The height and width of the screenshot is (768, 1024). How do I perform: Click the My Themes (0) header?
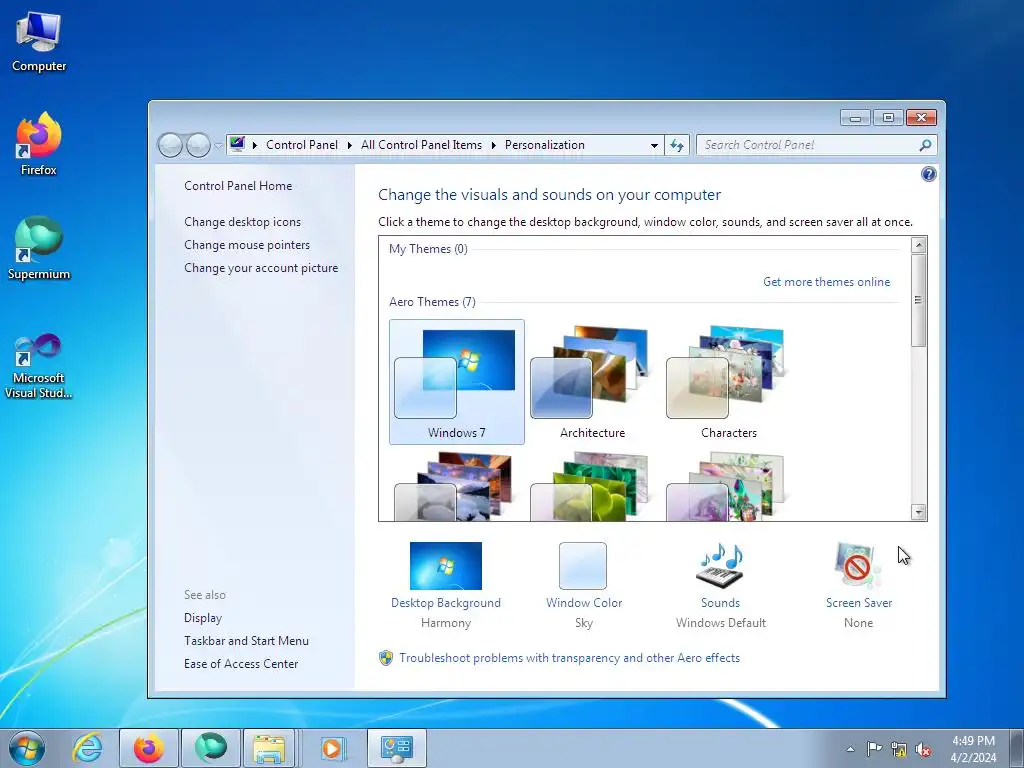(x=428, y=249)
